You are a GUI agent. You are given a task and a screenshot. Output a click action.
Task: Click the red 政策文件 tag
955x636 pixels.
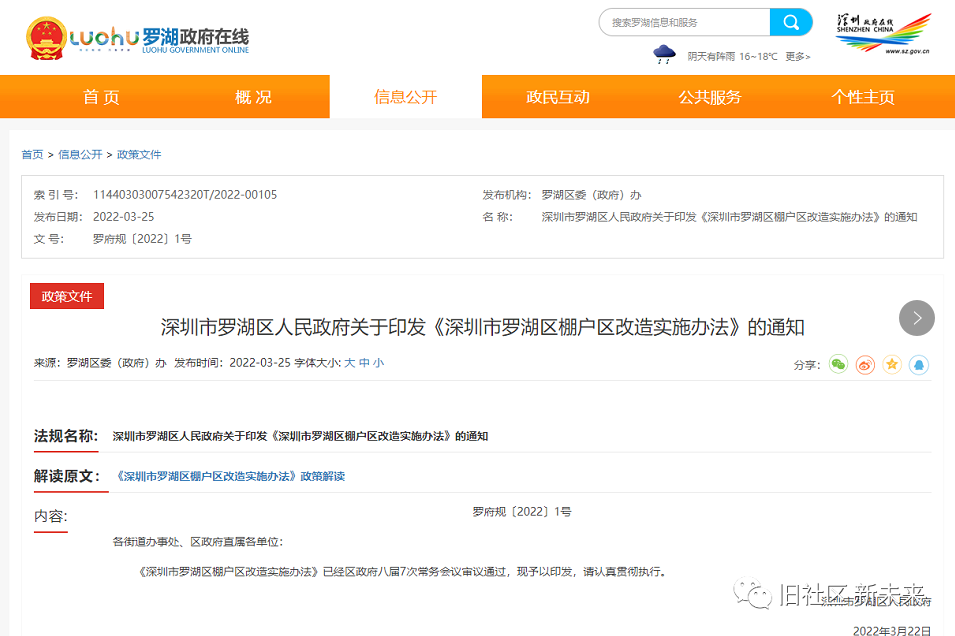tap(67, 296)
